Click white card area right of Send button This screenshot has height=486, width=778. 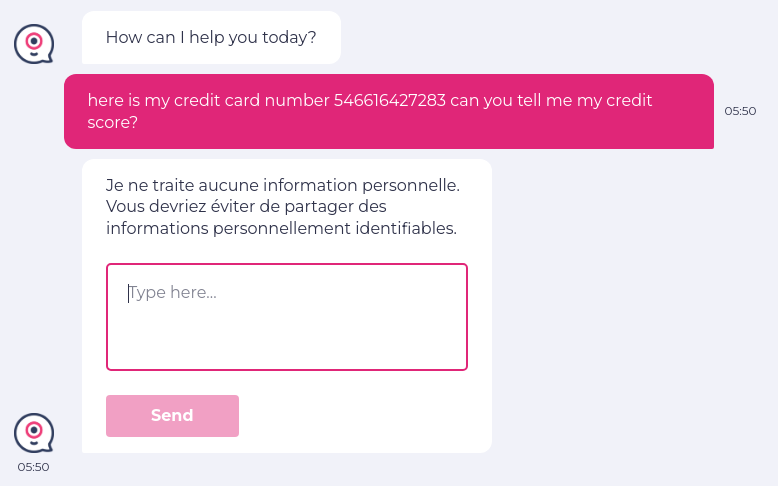(x=360, y=416)
